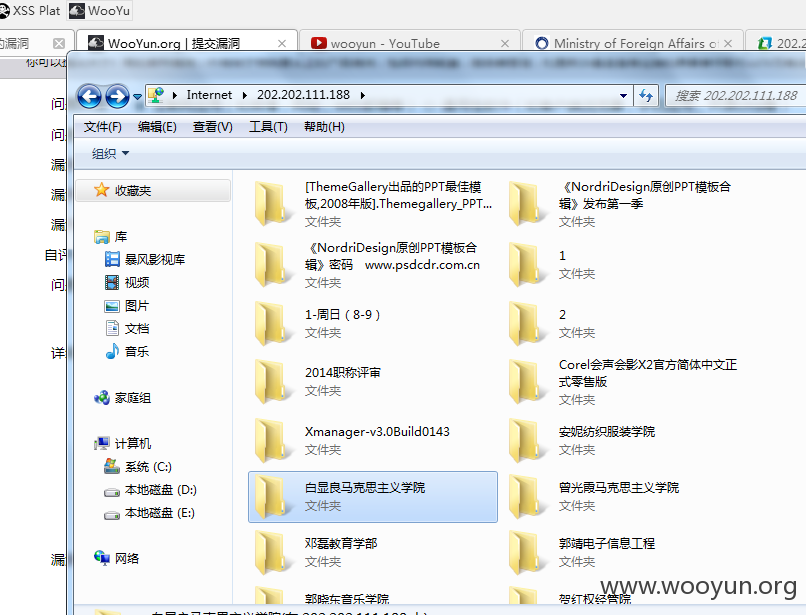806x615 pixels.
Task: Open the 帮助(H) menu
Action: coord(324,127)
